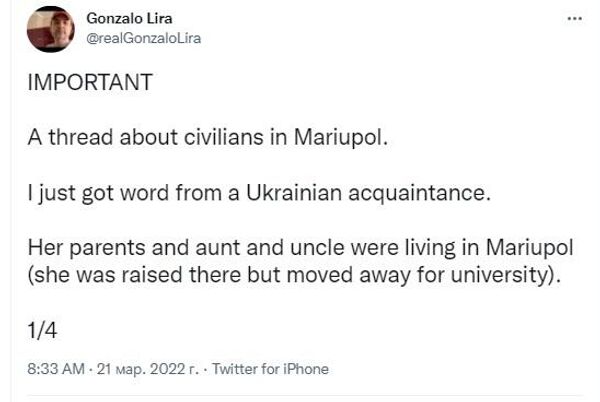Click the 1/4 thread counter
This screenshot has height=402, width=600.
coord(40,330)
